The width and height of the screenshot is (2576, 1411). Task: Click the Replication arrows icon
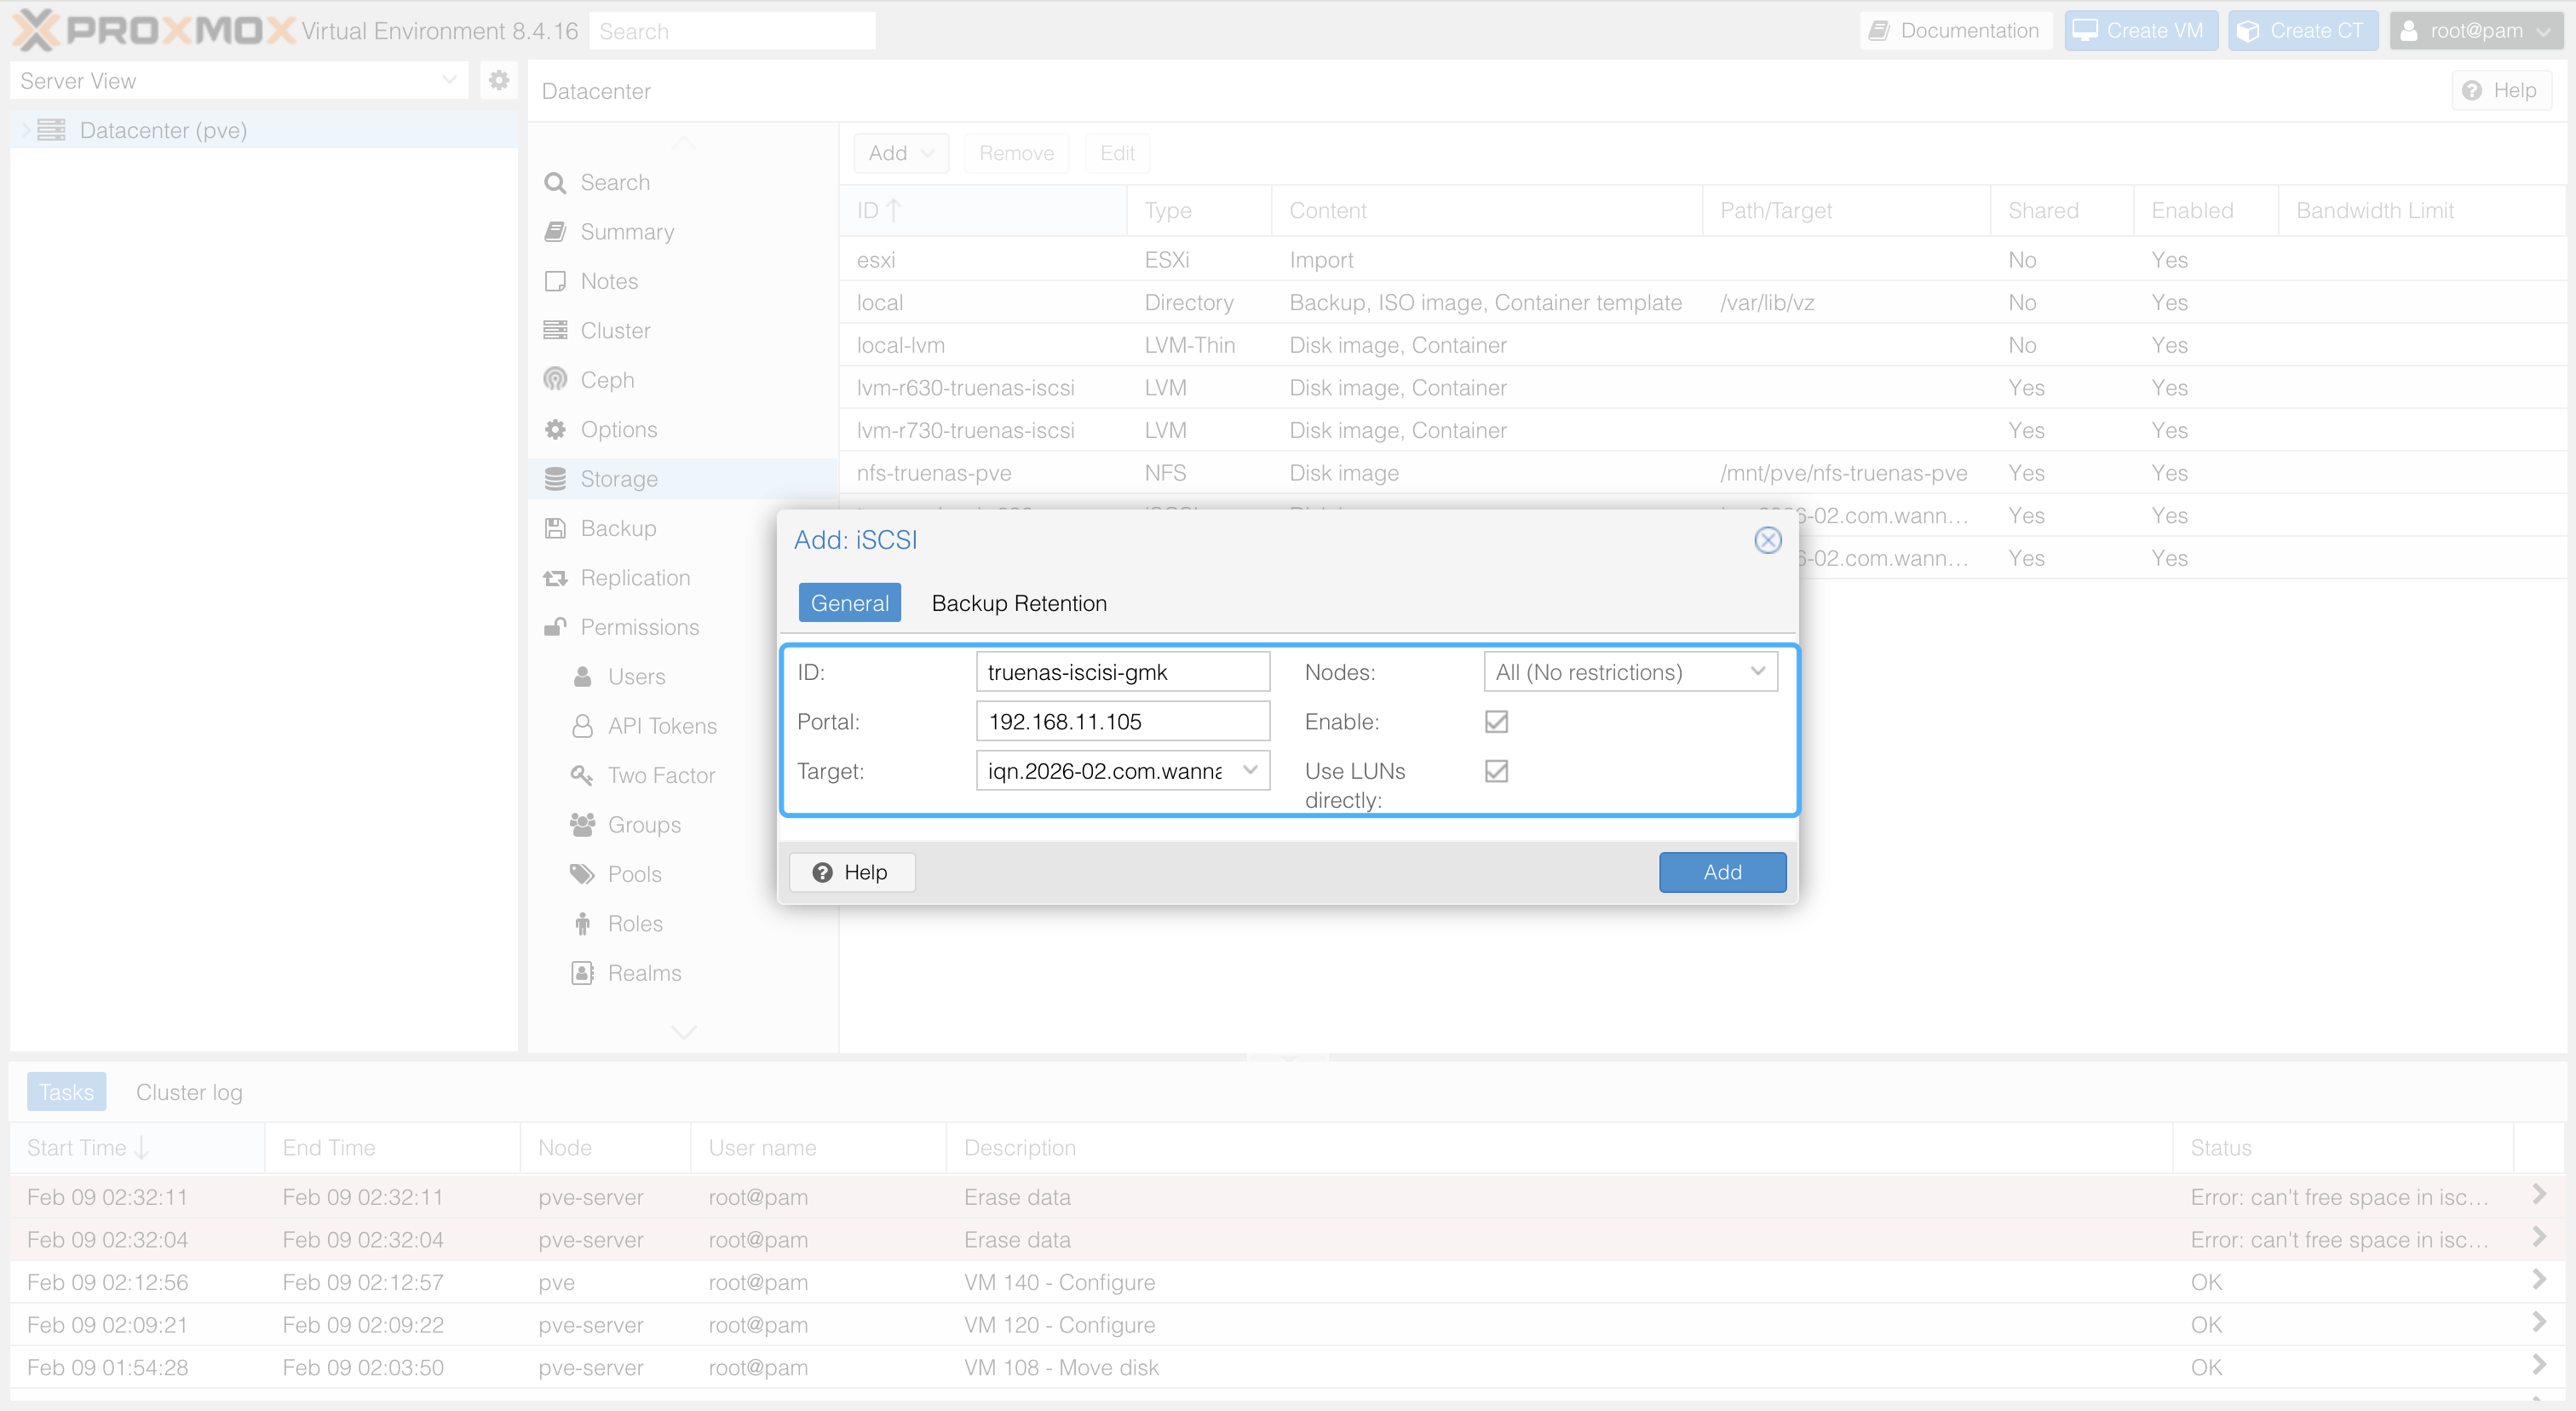pyautogui.click(x=555, y=578)
